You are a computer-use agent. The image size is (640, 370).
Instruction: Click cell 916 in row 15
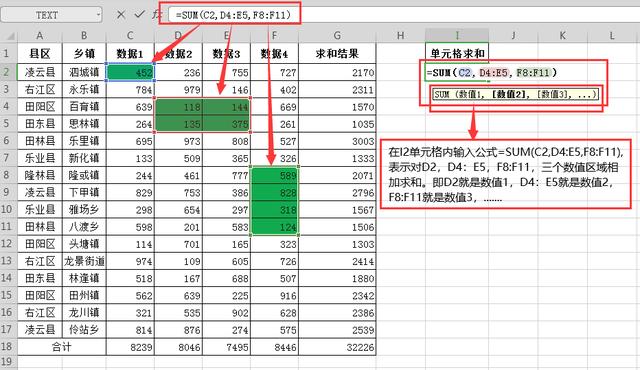pyautogui.click(x=275, y=295)
